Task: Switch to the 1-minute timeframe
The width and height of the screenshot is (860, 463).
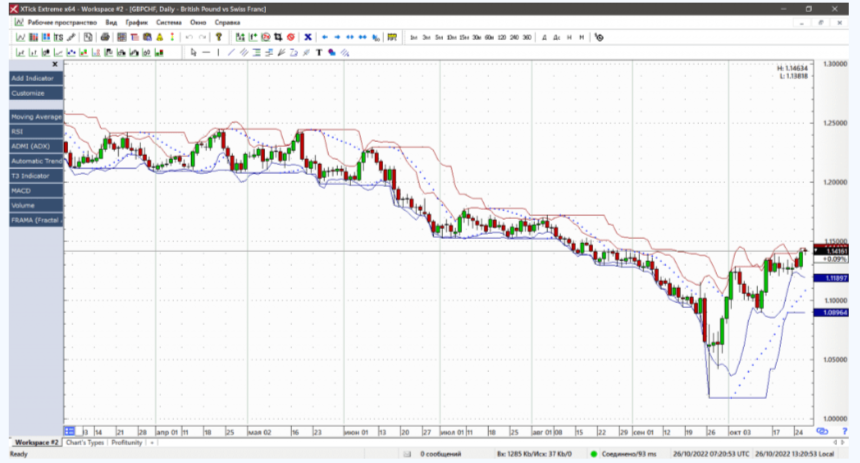Action: [x=413, y=37]
